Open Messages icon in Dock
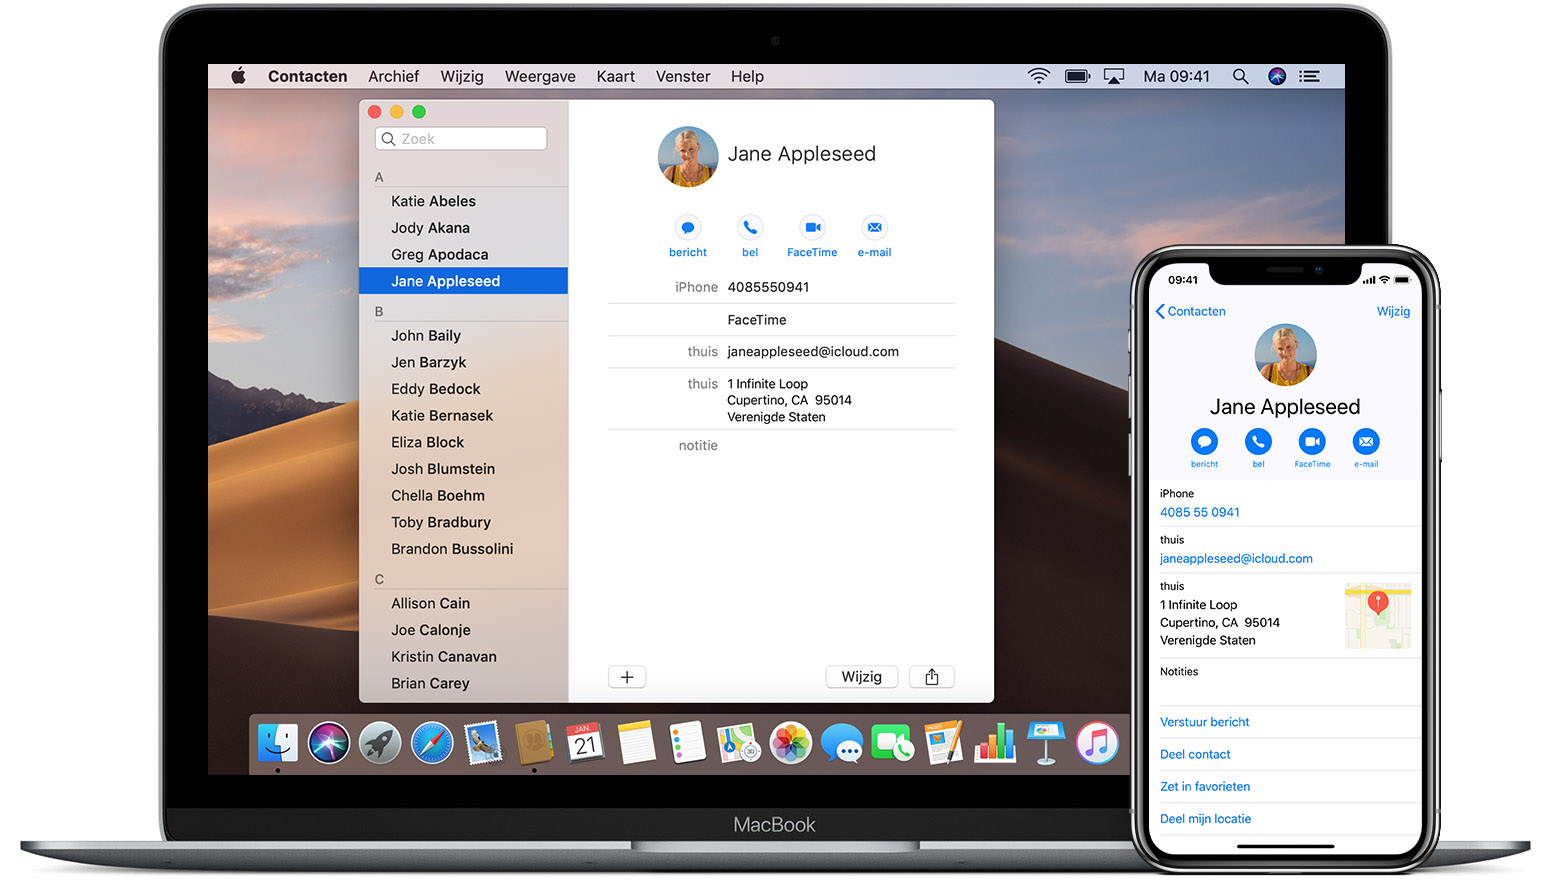The height and width of the screenshot is (880, 1560). (x=842, y=743)
